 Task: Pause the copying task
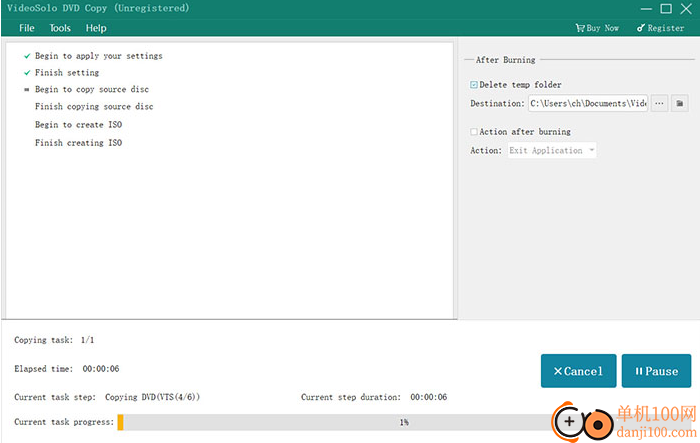click(656, 371)
